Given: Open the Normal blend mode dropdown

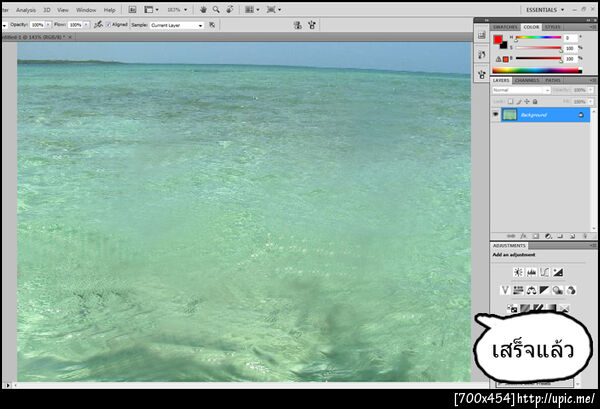Looking at the screenshot, I should tap(521, 90).
